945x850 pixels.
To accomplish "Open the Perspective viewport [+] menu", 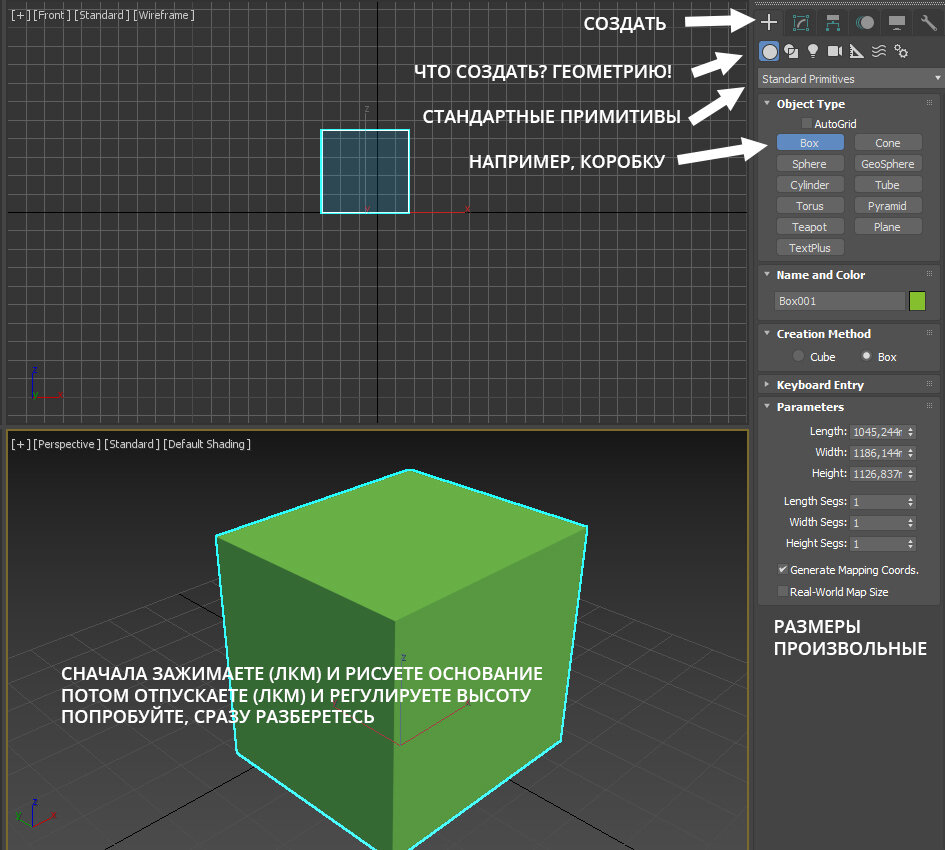I will click(x=20, y=444).
